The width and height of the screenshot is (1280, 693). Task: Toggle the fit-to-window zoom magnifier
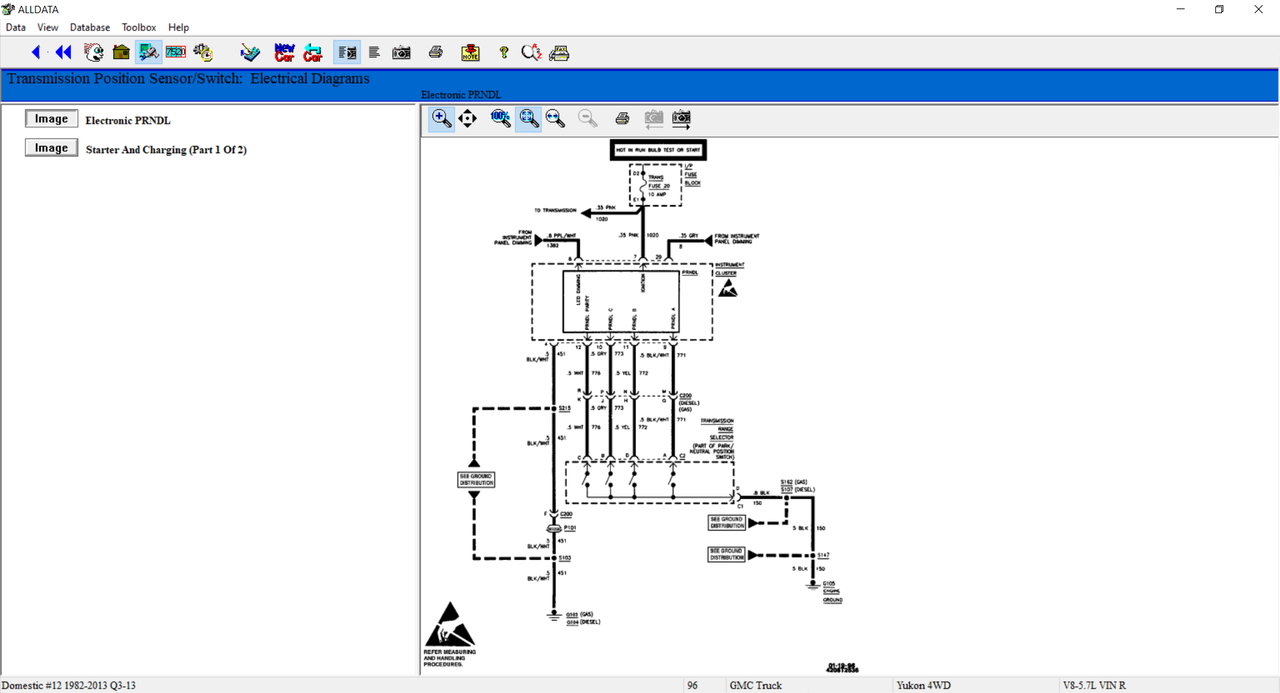click(529, 119)
